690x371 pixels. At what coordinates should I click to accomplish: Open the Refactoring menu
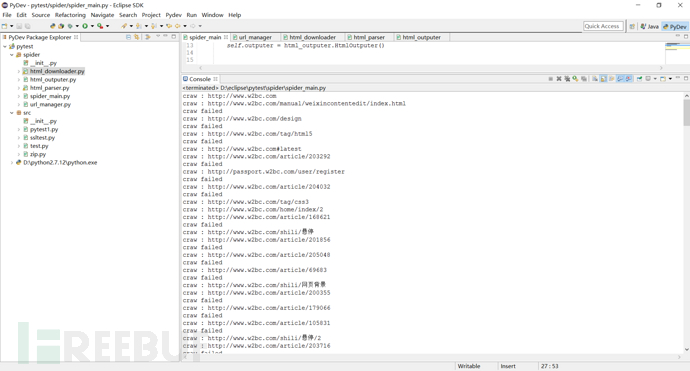(x=70, y=15)
